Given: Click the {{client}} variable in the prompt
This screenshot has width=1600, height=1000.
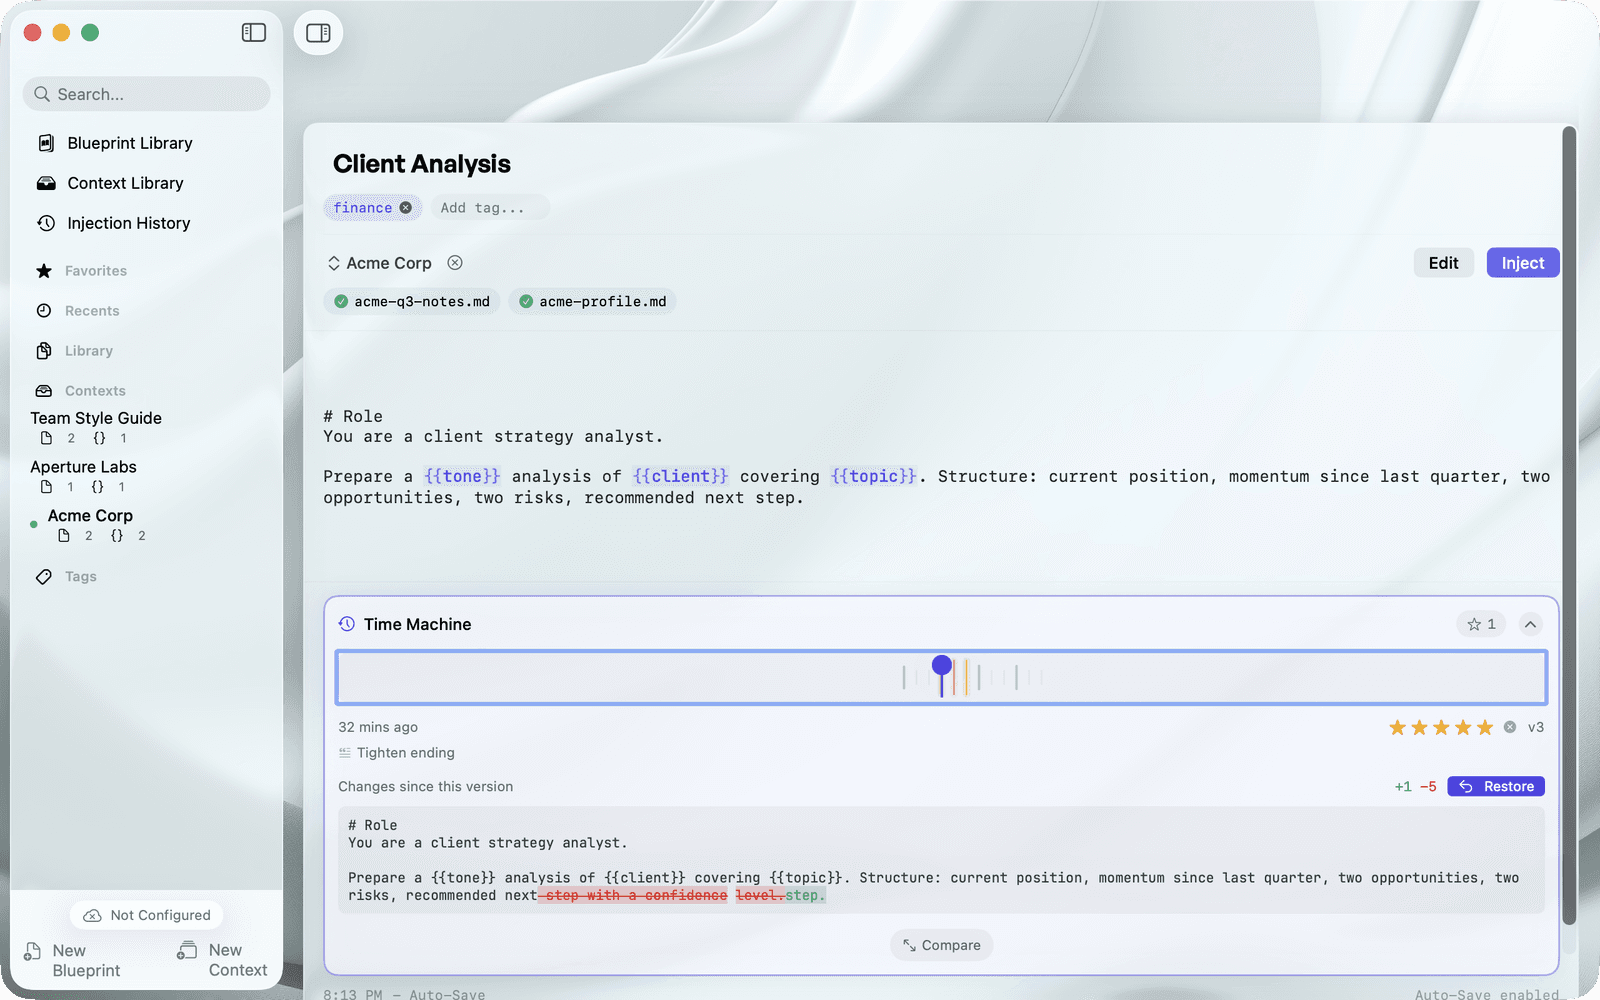Looking at the screenshot, I should (680, 477).
